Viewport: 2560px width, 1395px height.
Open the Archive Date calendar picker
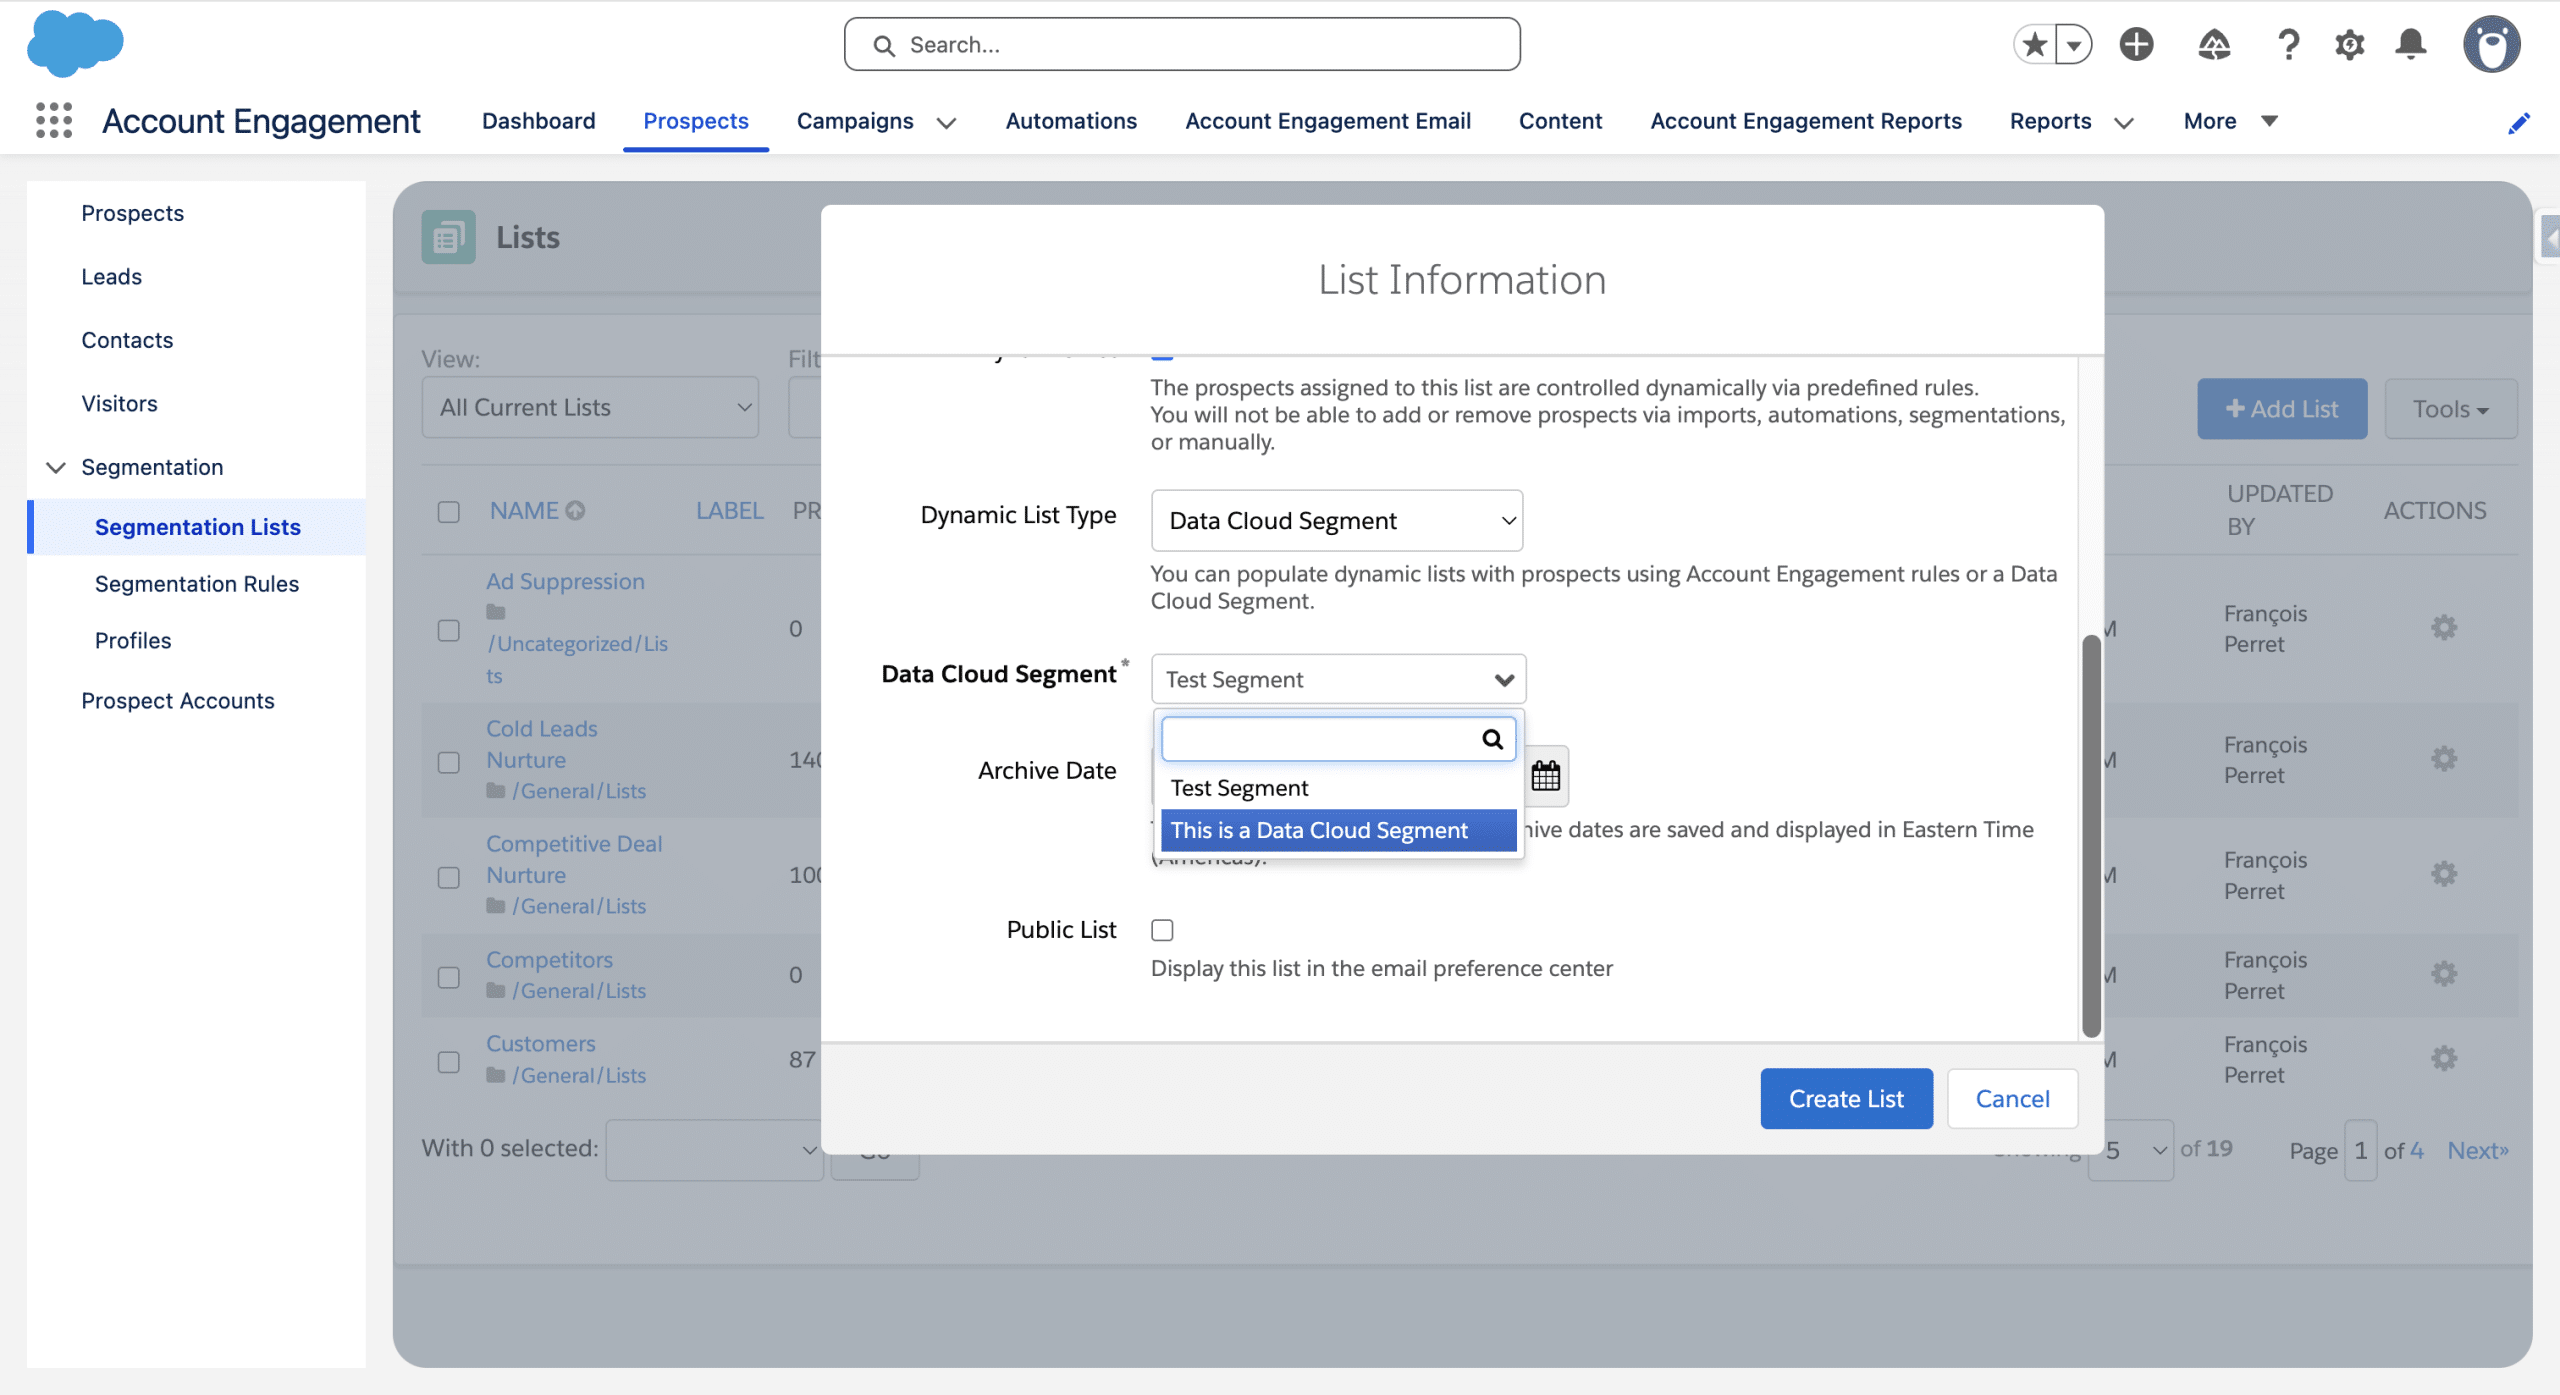tap(1545, 775)
